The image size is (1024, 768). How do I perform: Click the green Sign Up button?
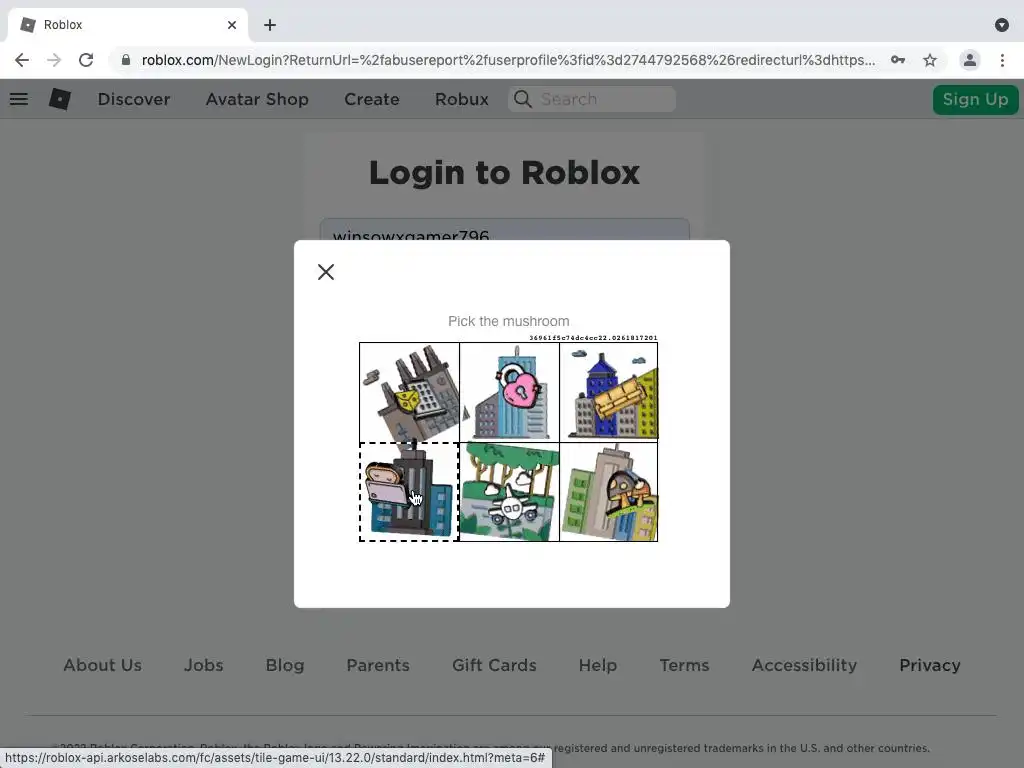click(x=975, y=99)
